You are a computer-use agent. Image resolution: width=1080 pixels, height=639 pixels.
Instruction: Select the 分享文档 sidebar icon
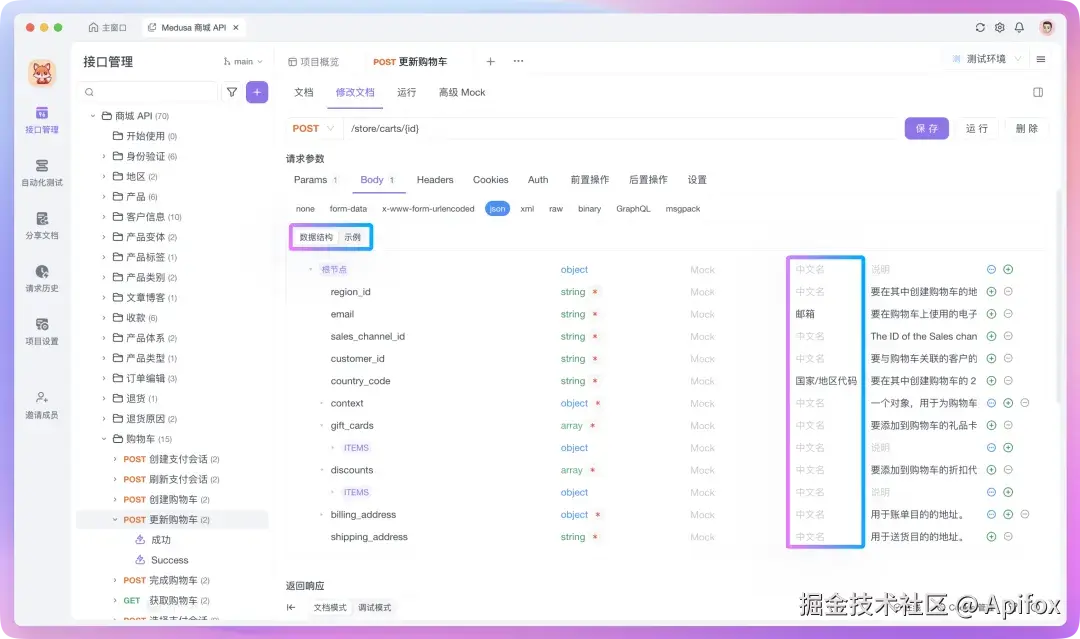[41, 228]
